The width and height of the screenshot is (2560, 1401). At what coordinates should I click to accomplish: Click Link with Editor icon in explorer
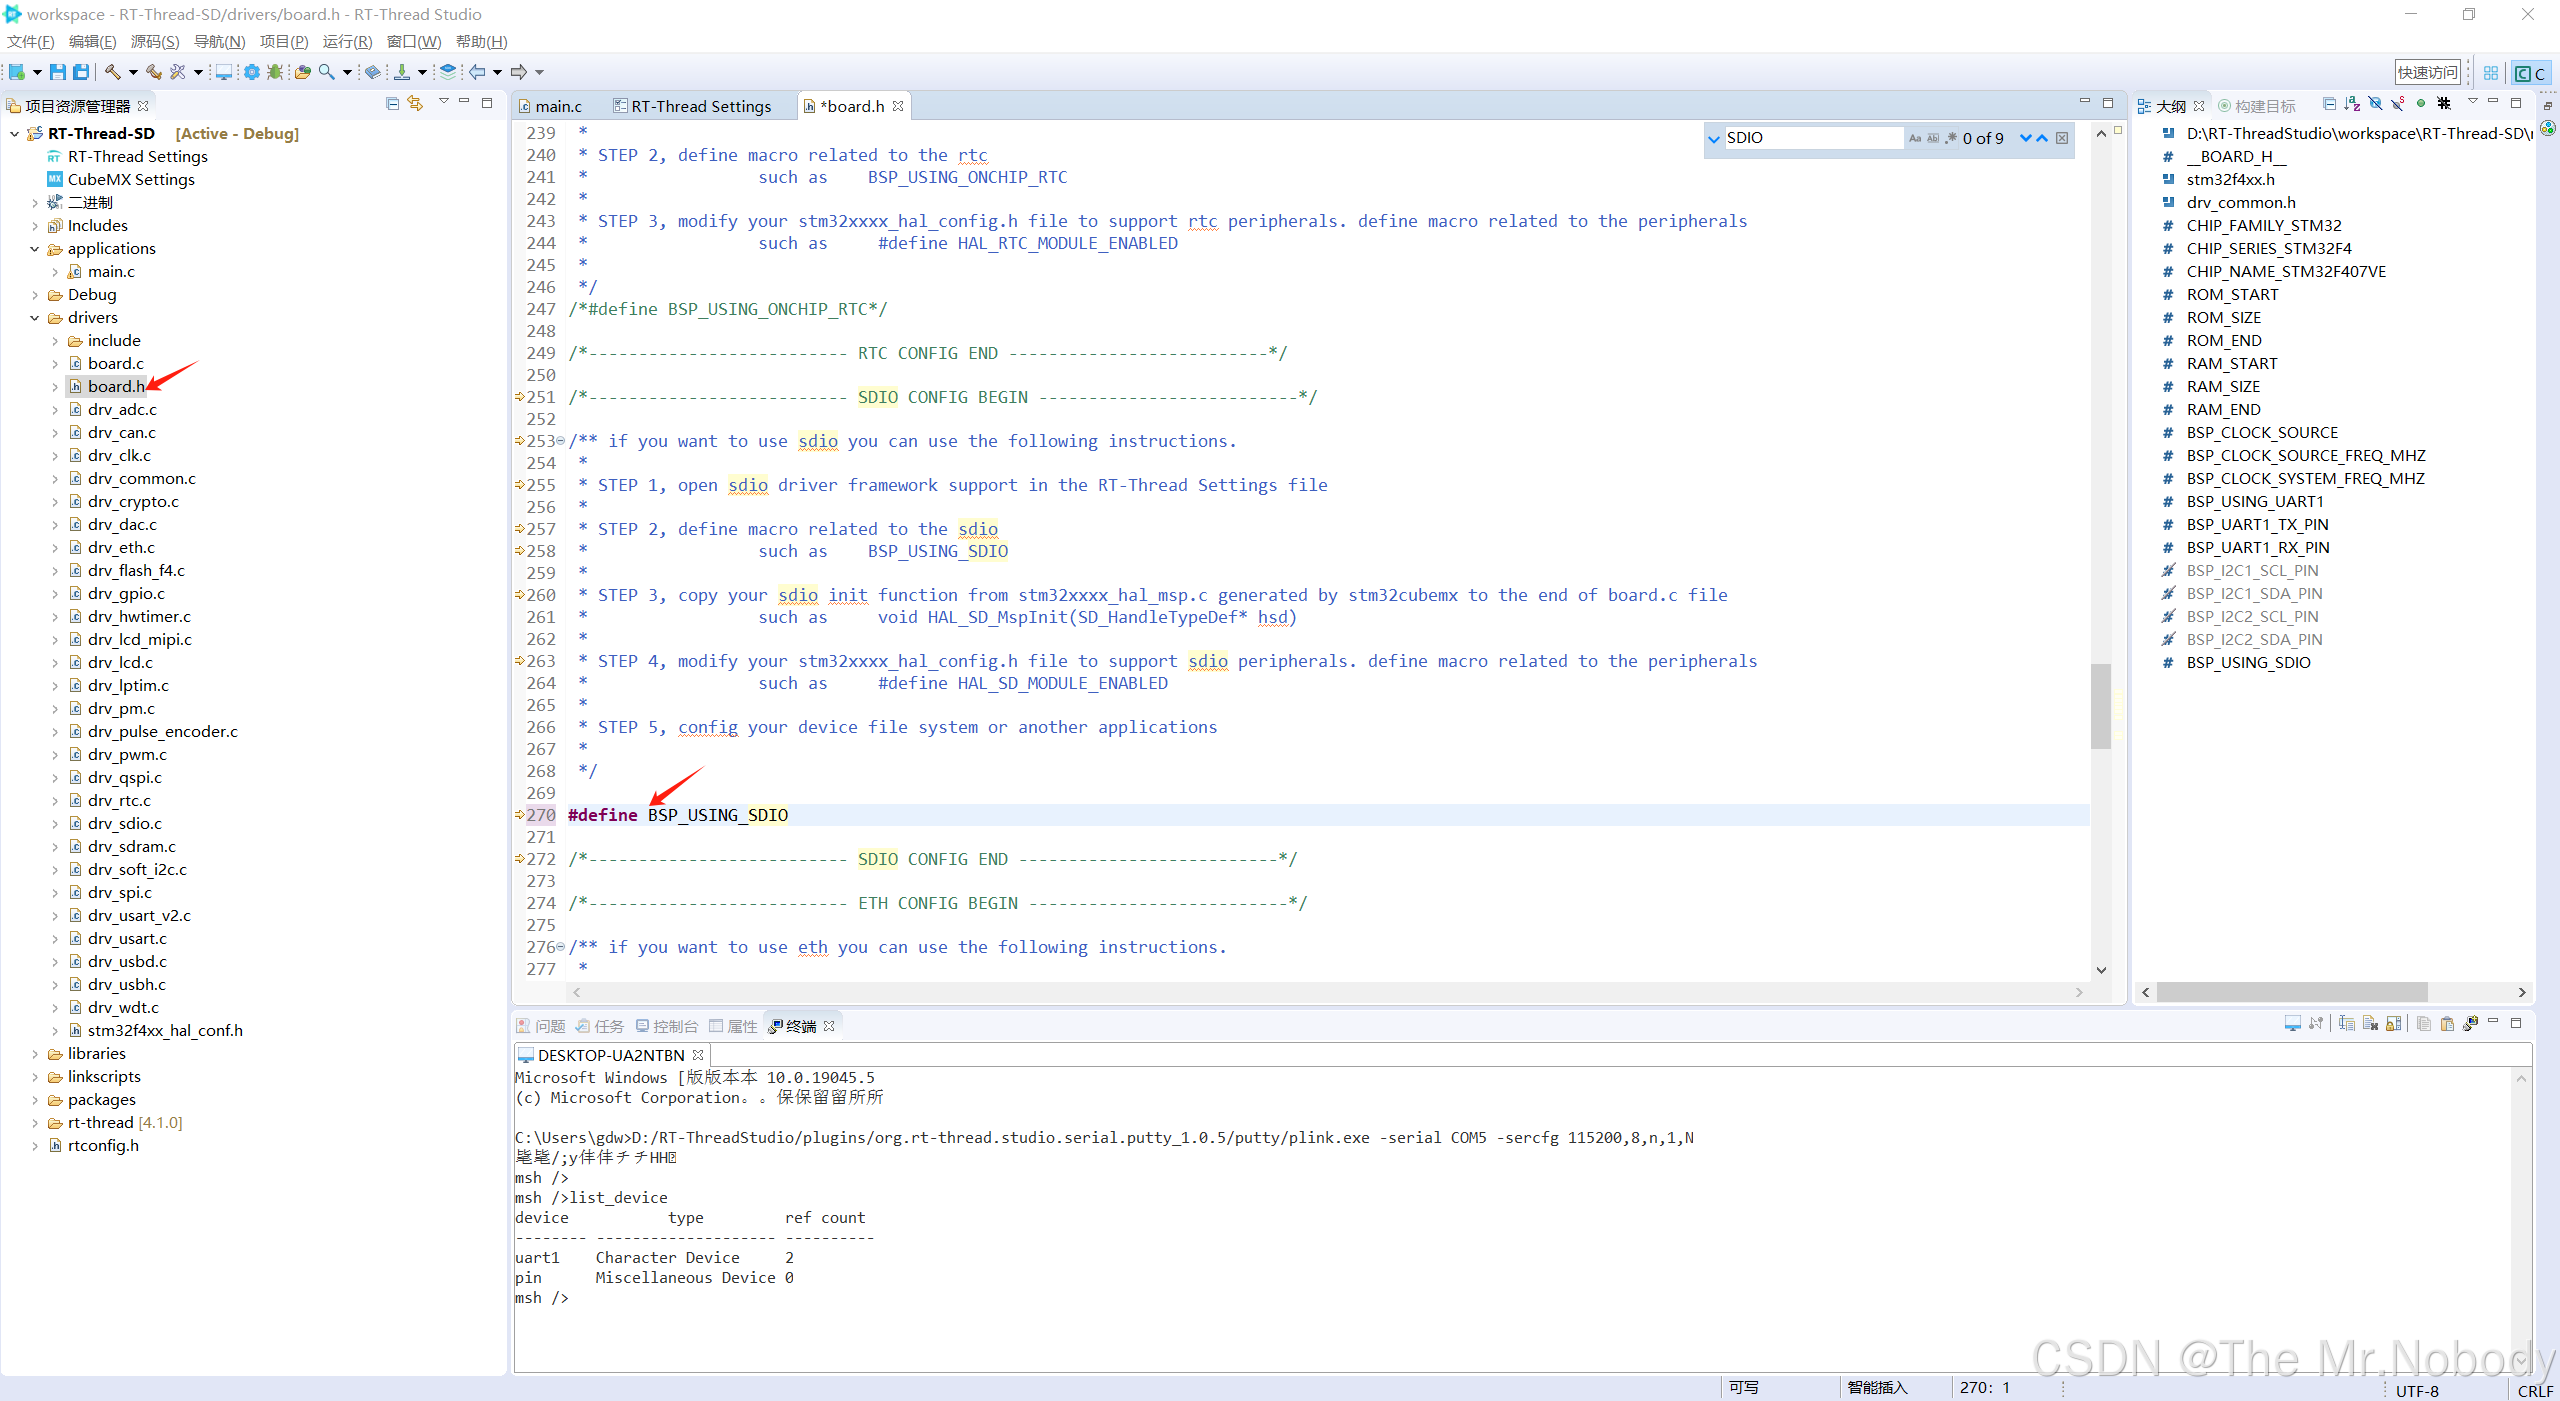(x=415, y=104)
